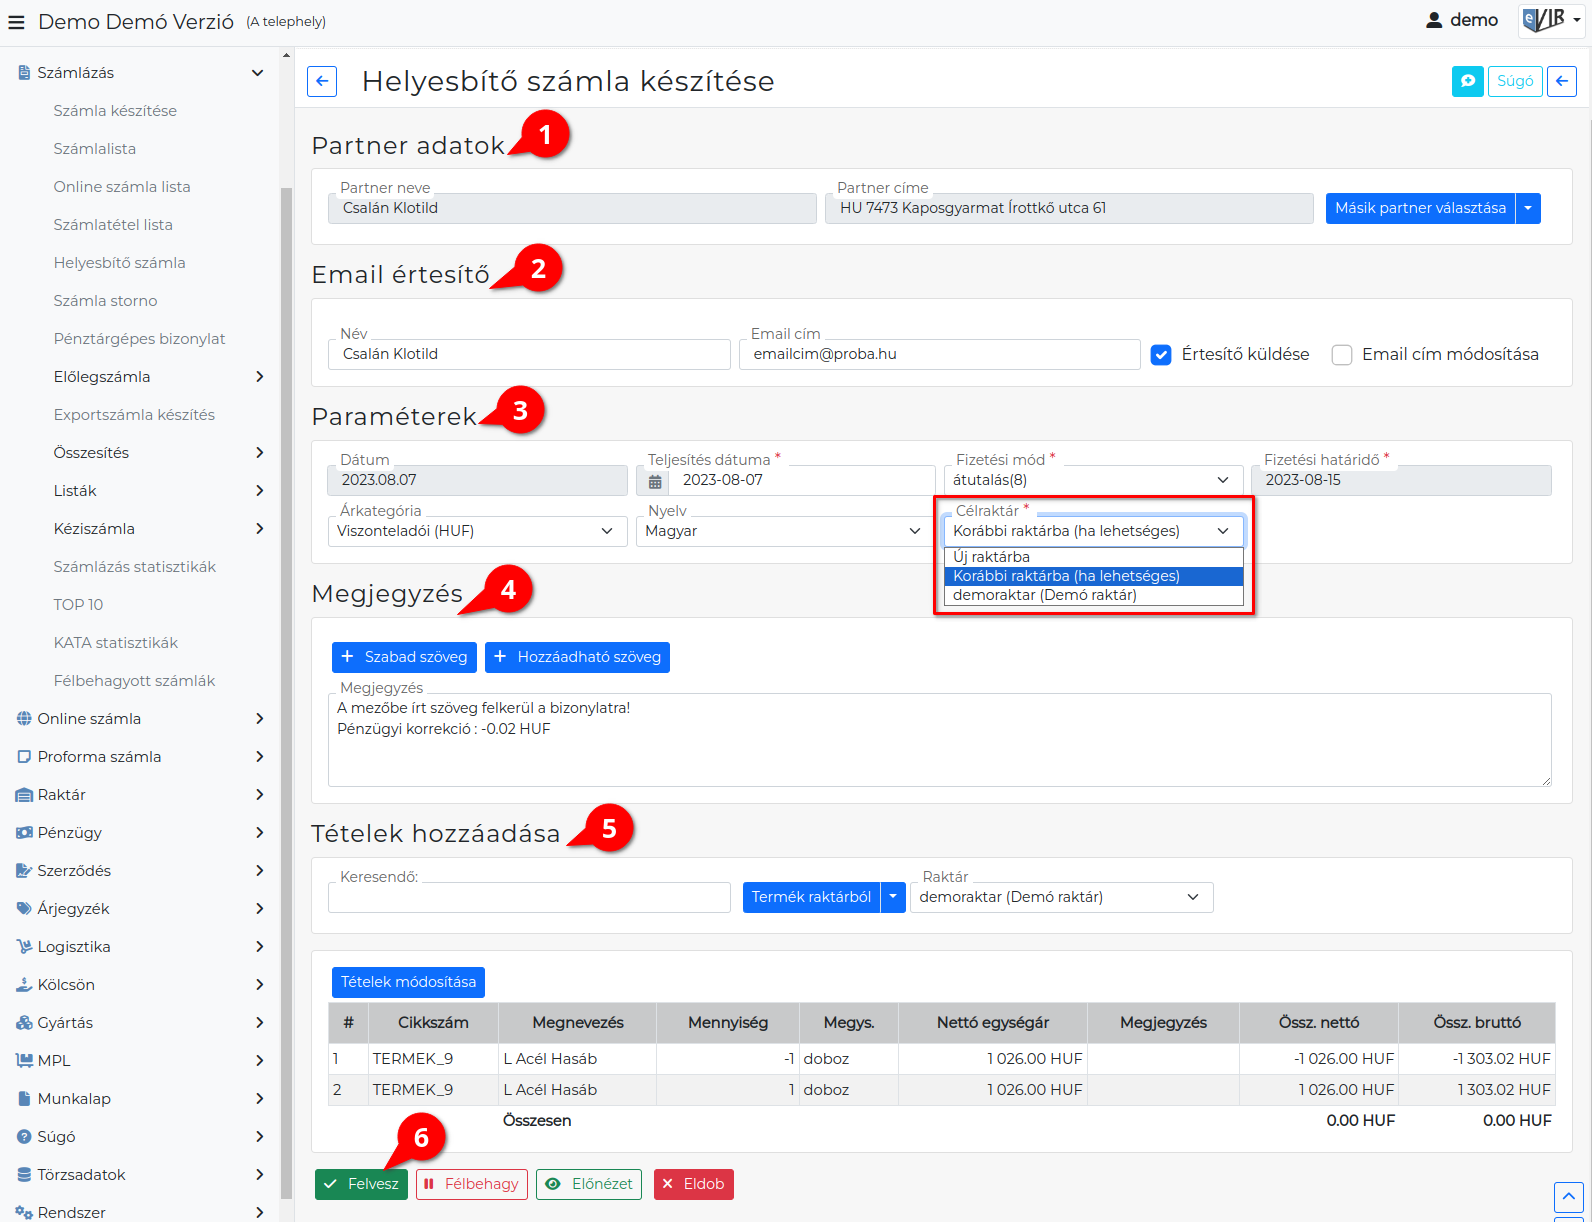
Task: Click the scroll-to-top arrow icon
Action: (x=1568, y=1197)
